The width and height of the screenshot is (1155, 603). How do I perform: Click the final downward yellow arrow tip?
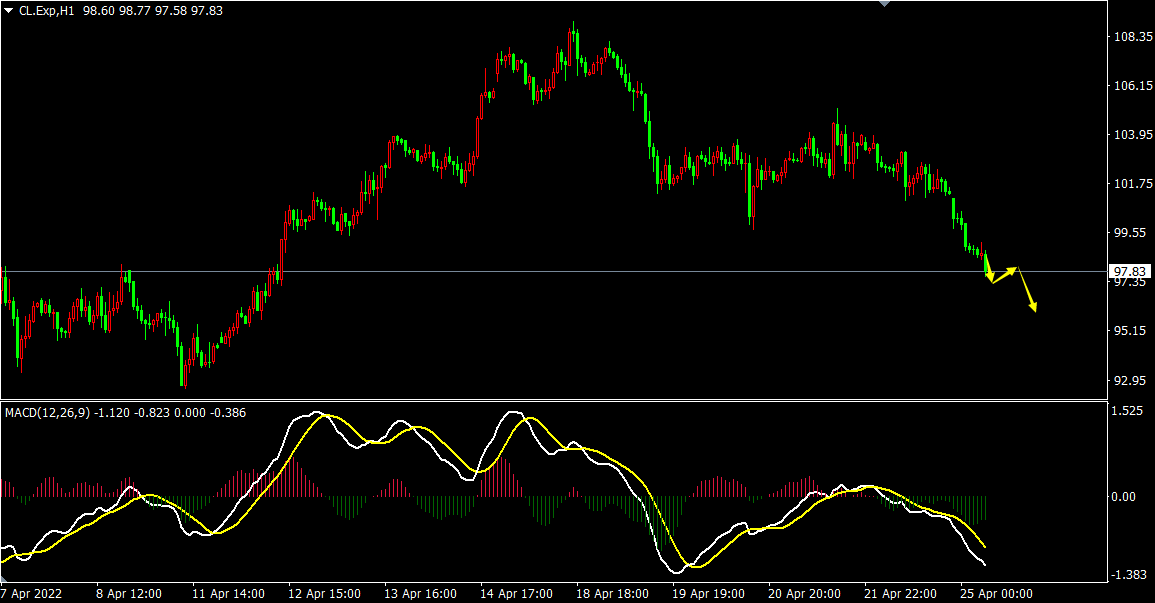[1034, 309]
